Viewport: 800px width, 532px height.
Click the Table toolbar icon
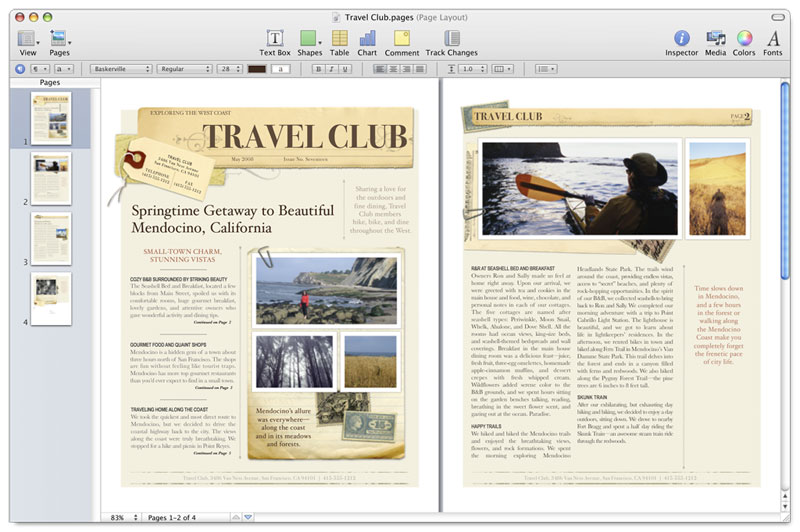[340, 39]
